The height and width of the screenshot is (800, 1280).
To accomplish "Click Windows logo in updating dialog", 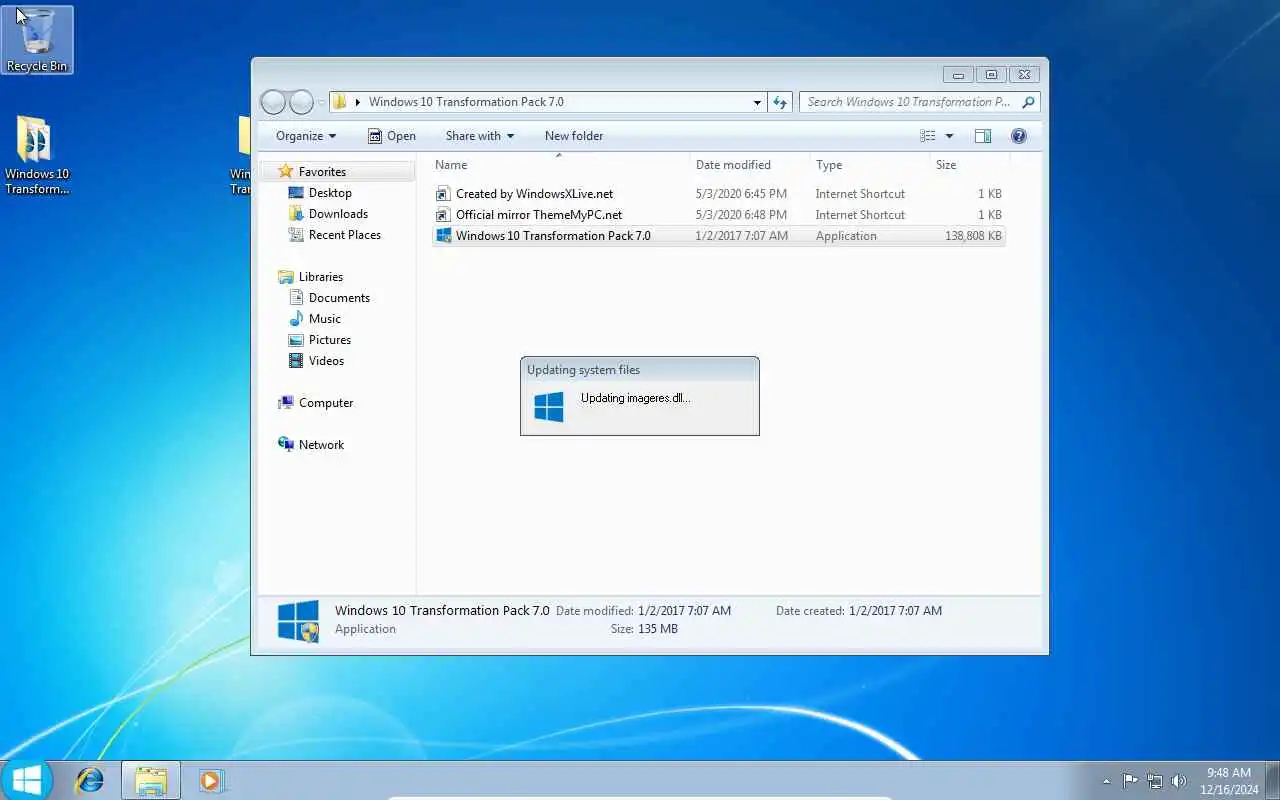I will pyautogui.click(x=549, y=407).
